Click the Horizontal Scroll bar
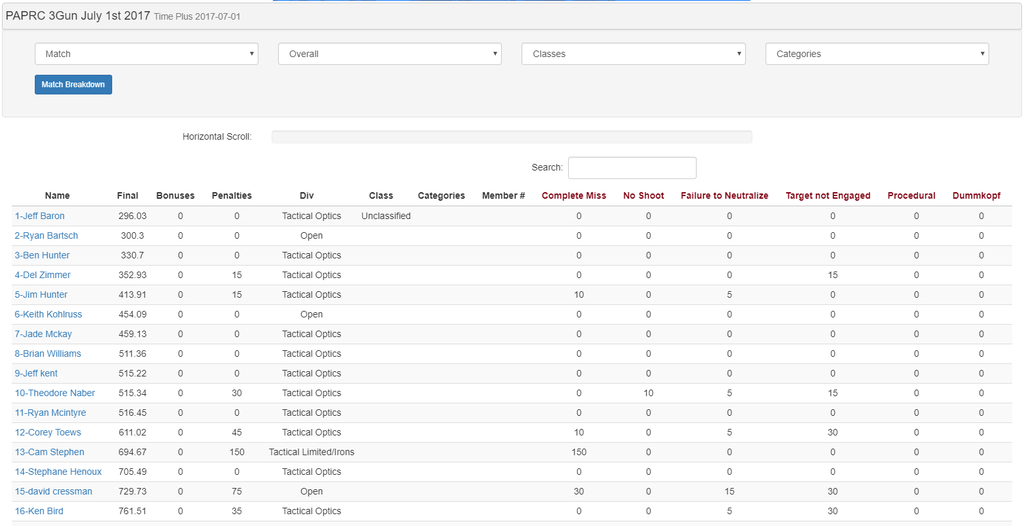 coord(511,137)
